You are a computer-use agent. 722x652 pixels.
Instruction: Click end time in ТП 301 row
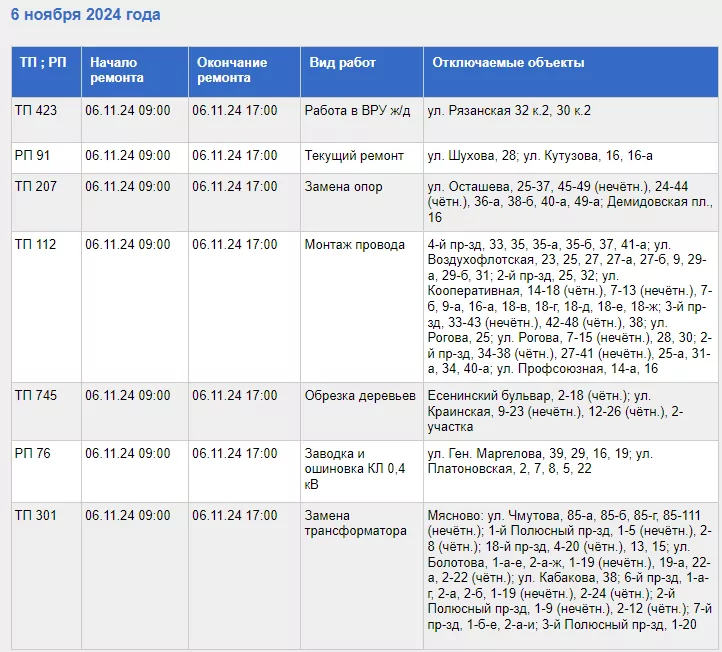pos(235,515)
